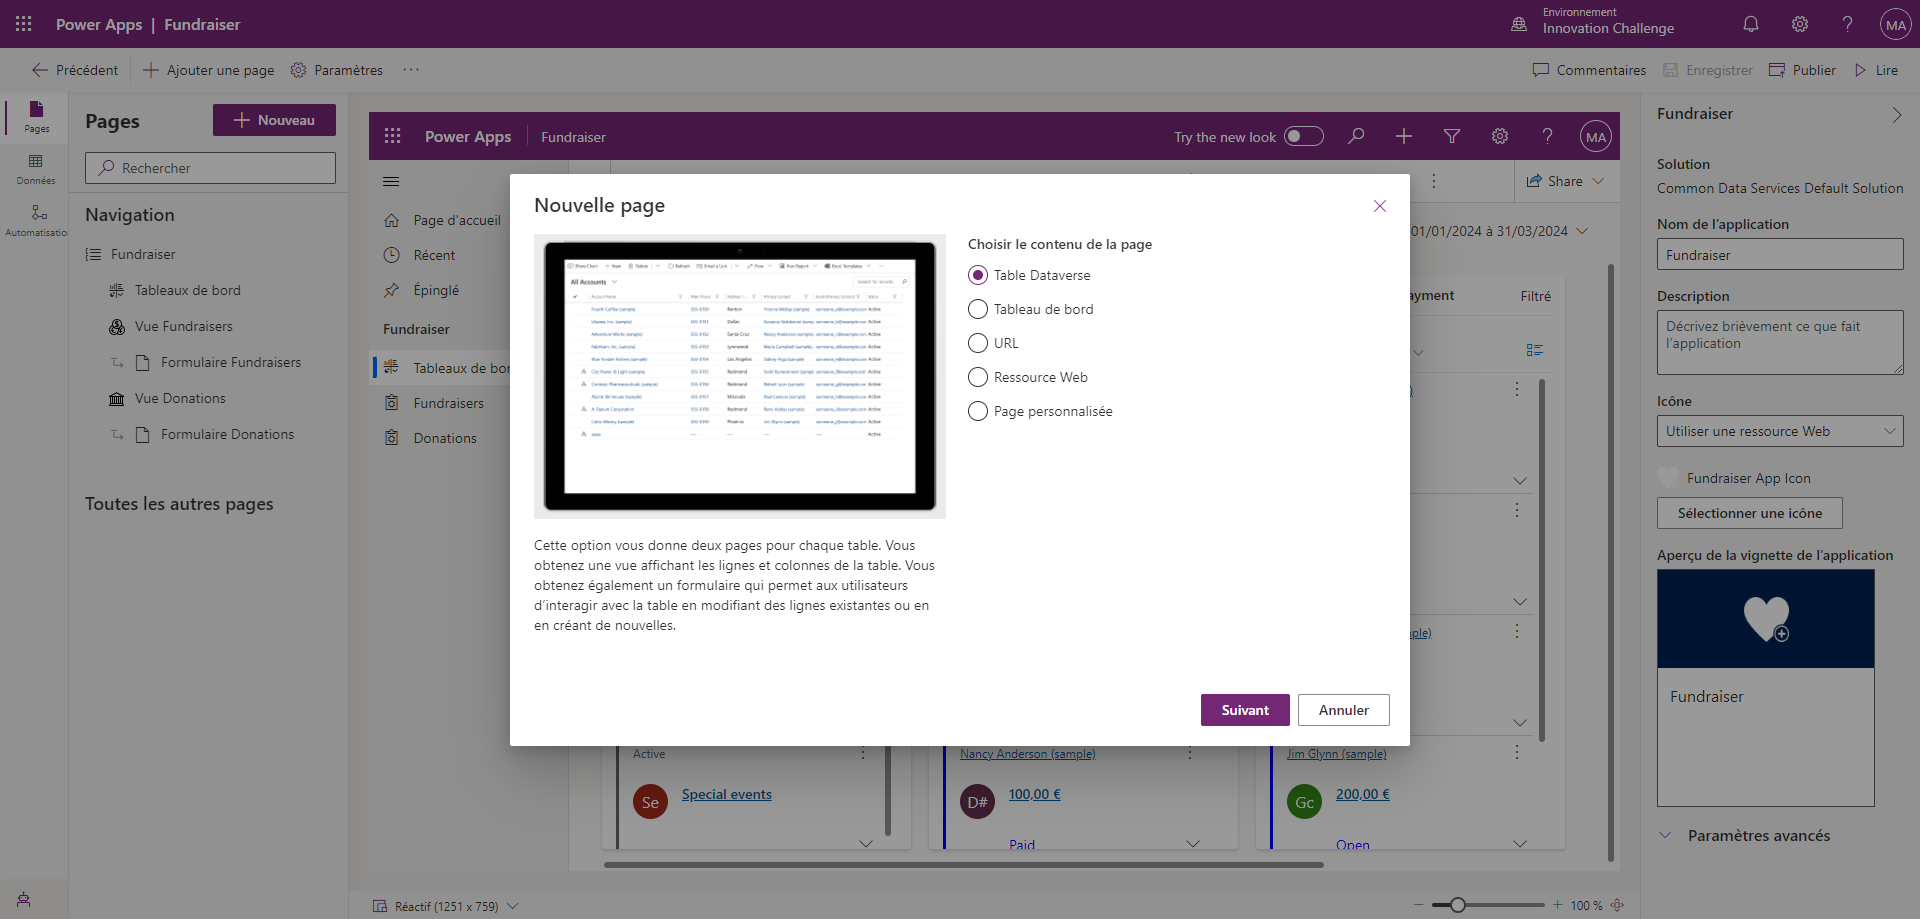Viewport: 1920px width, 919px height.
Task: Click the zoom in plus icon
Action: point(1557,905)
